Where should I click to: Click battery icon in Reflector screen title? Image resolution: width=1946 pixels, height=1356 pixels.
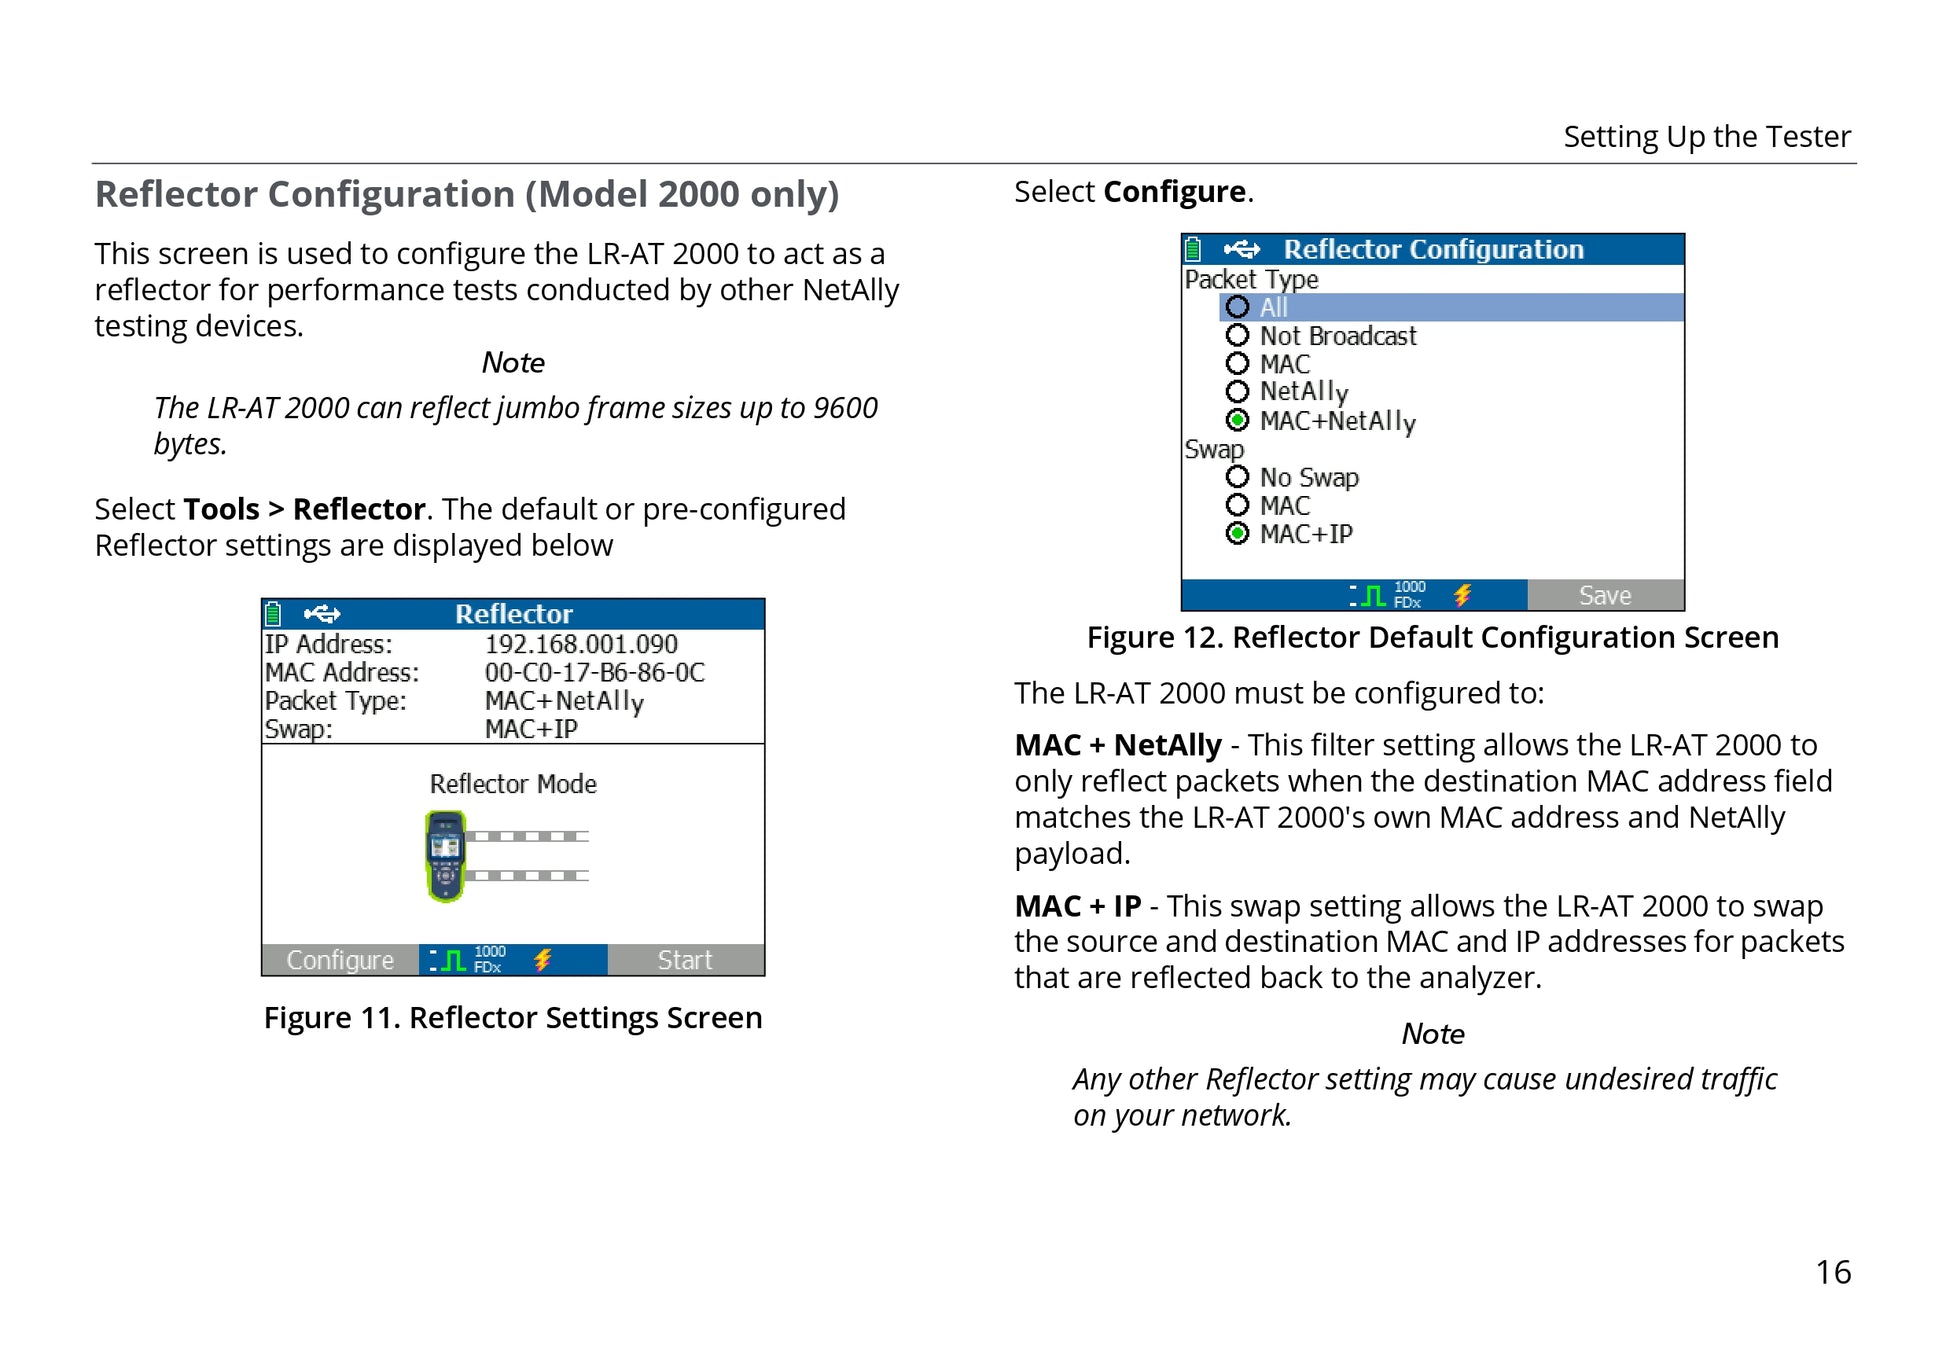pyautogui.click(x=274, y=614)
